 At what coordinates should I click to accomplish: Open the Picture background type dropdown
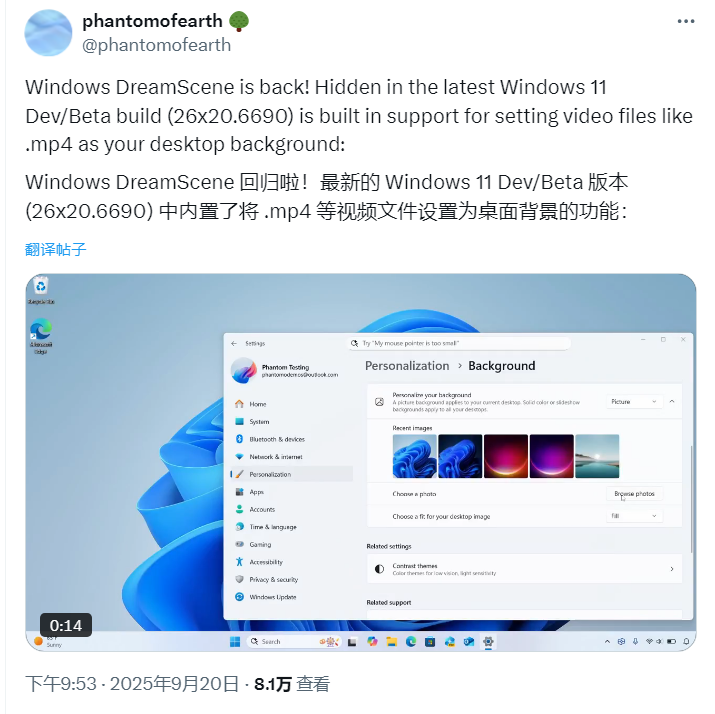[x=634, y=402]
